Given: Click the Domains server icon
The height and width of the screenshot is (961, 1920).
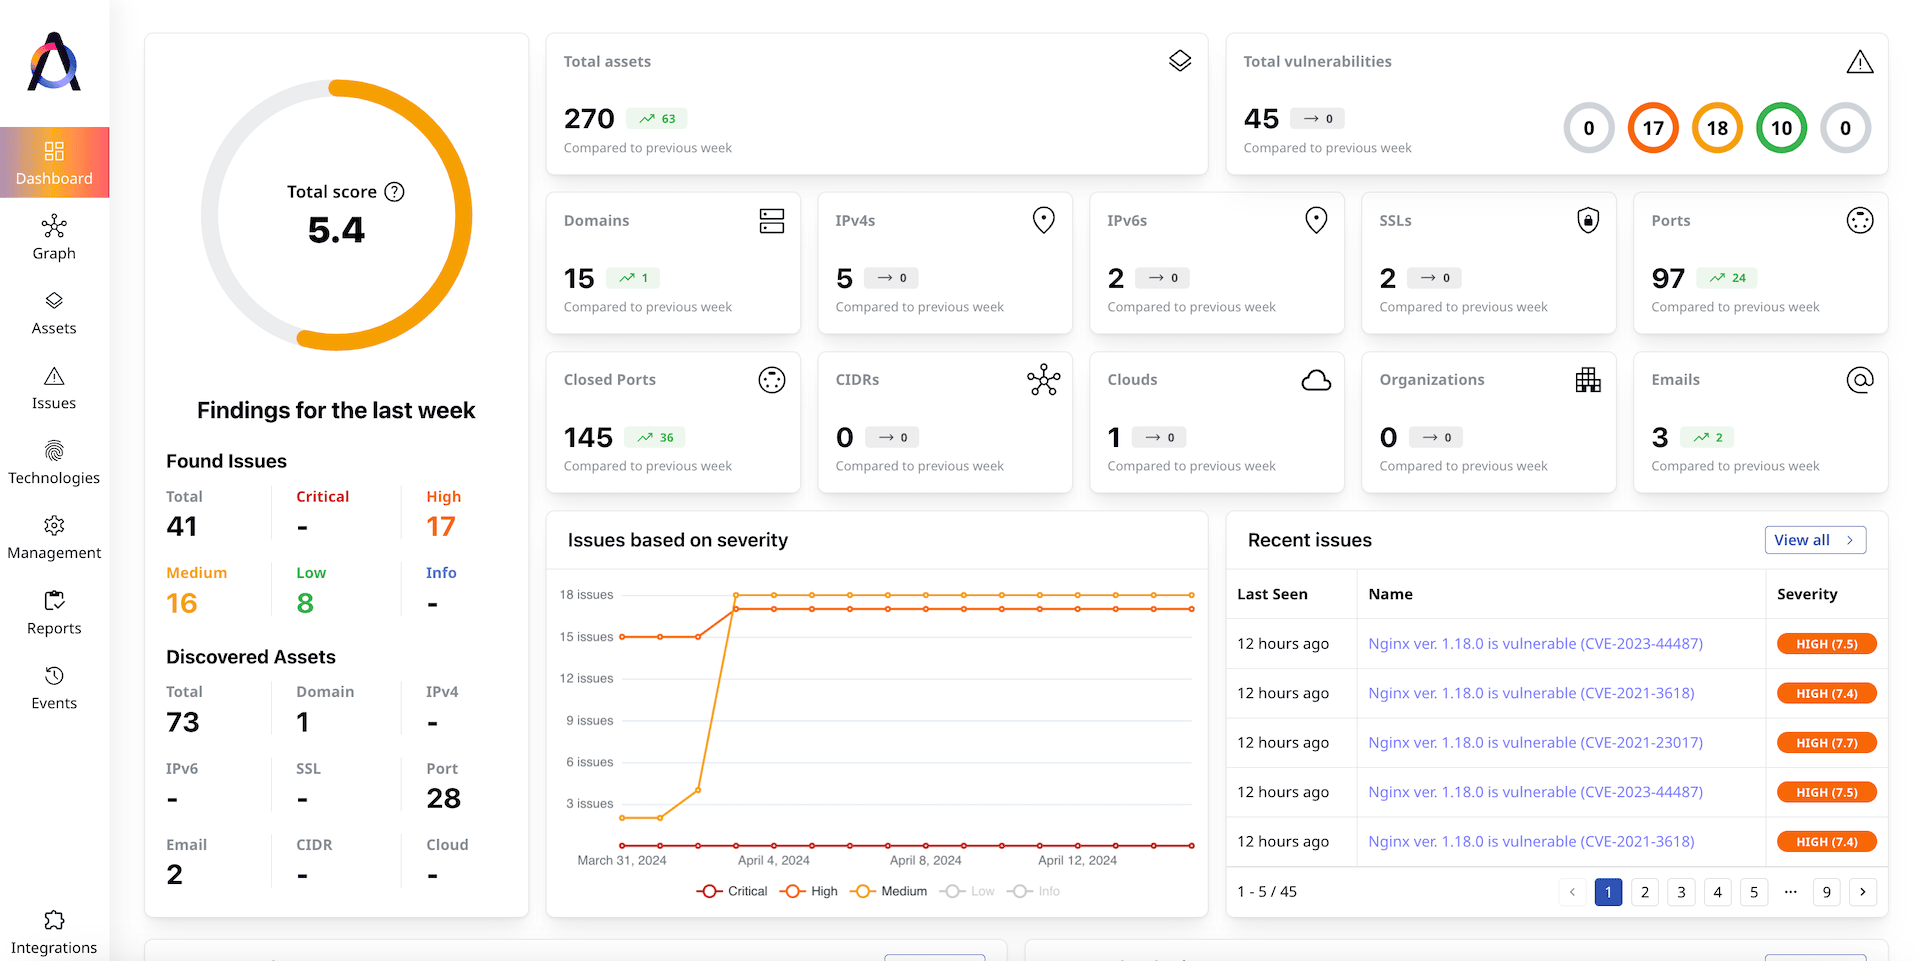Looking at the screenshot, I should click(x=772, y=221).
